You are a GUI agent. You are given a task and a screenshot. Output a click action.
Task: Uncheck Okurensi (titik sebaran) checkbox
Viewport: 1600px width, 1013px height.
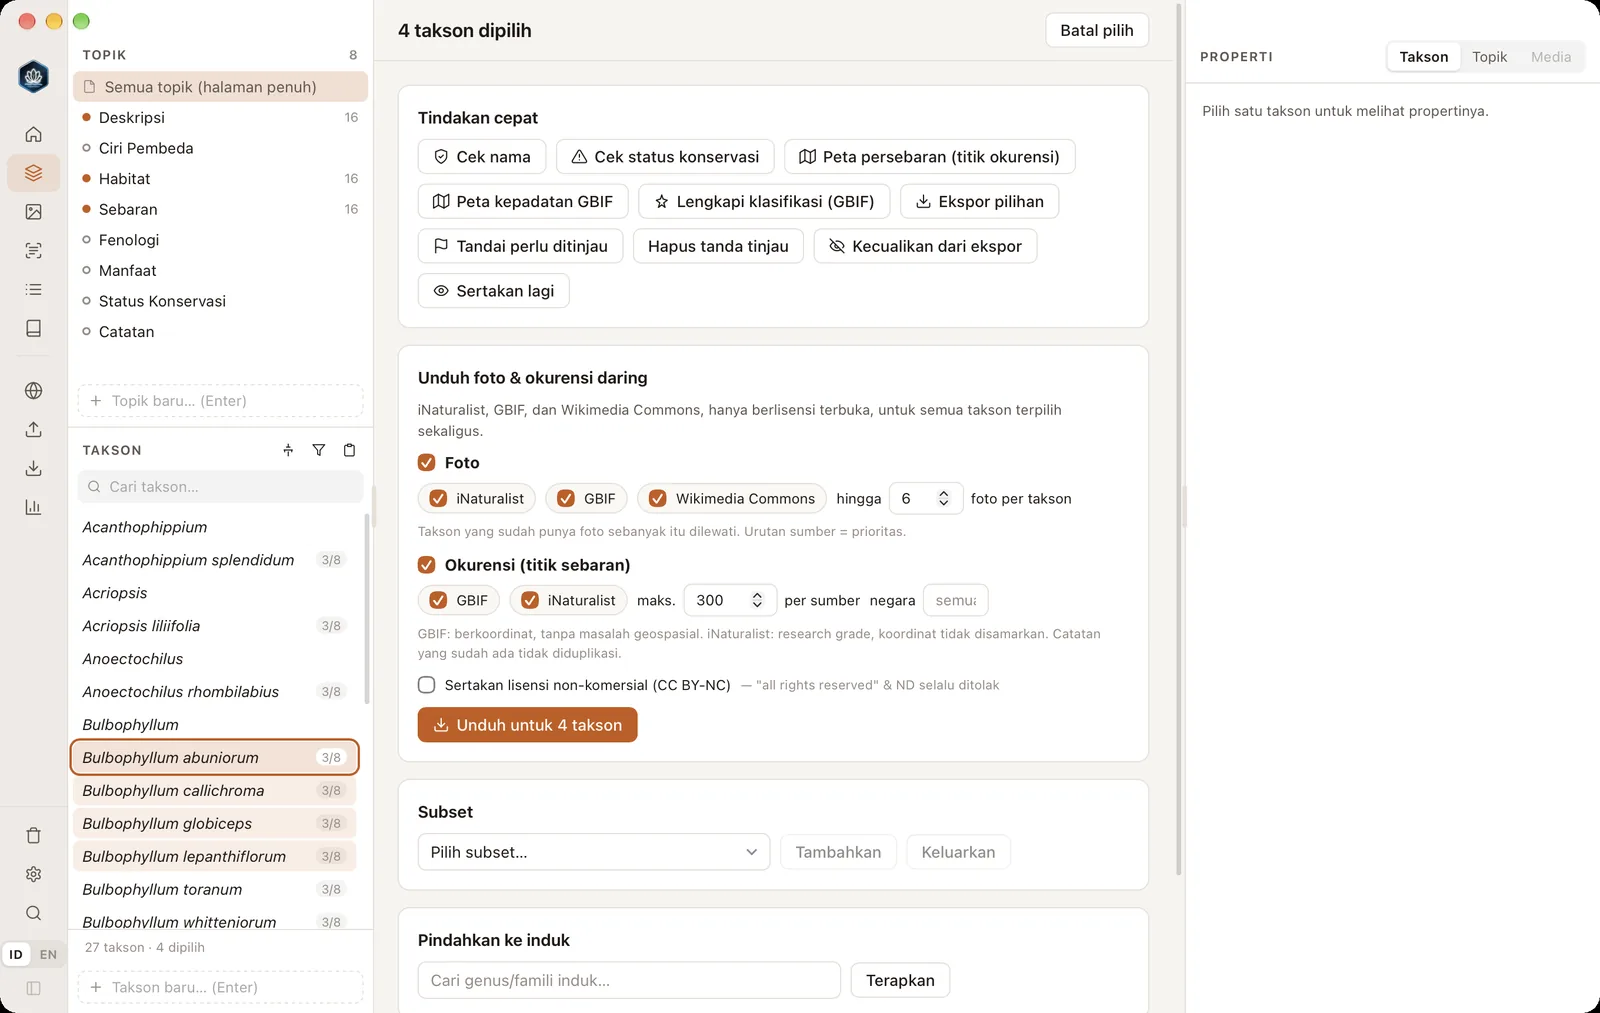click(426, 565)
